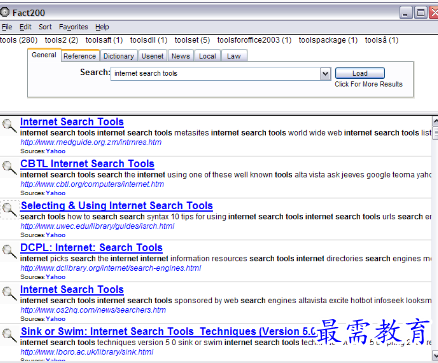Switch to the Law tab
The width and height of the screenshot is (438, 363).
coord(234,56)
